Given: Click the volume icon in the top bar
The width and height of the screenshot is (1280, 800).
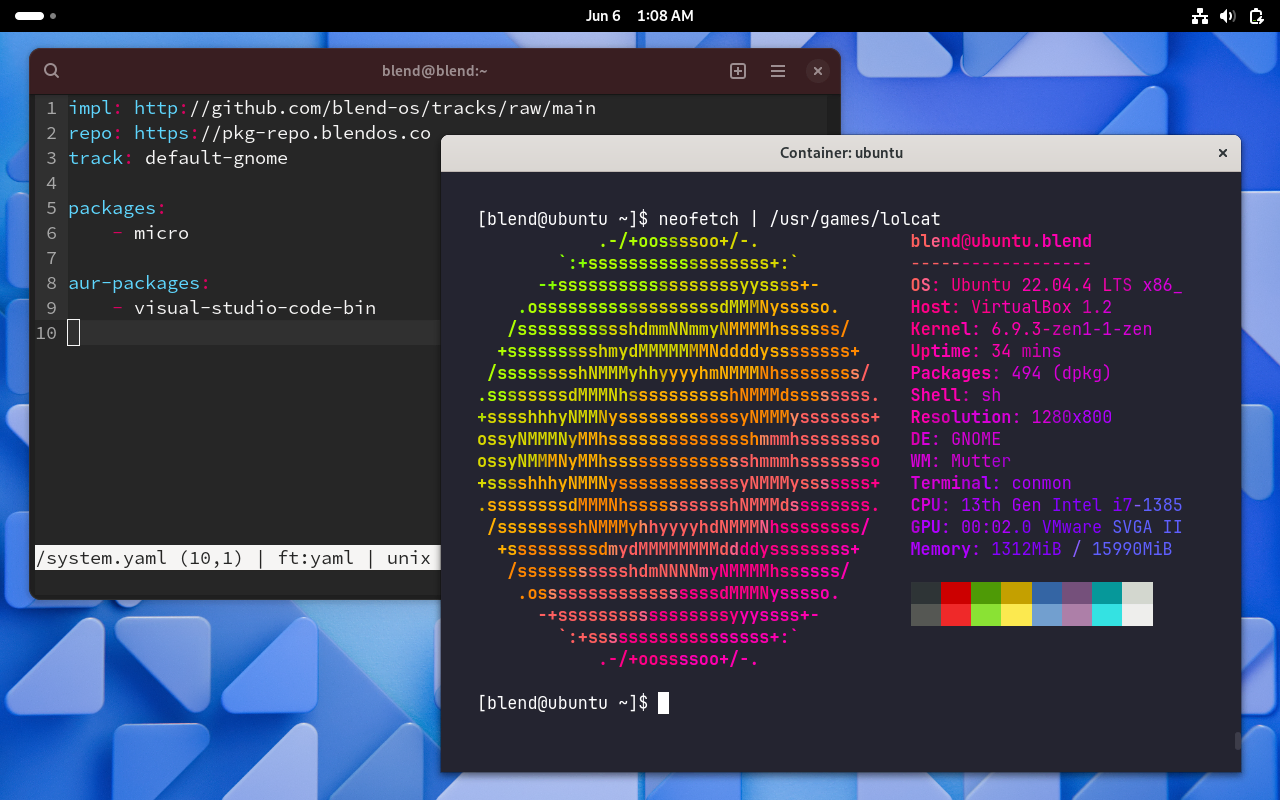Looking at the screenshot, I should [x=1228, y=16].
